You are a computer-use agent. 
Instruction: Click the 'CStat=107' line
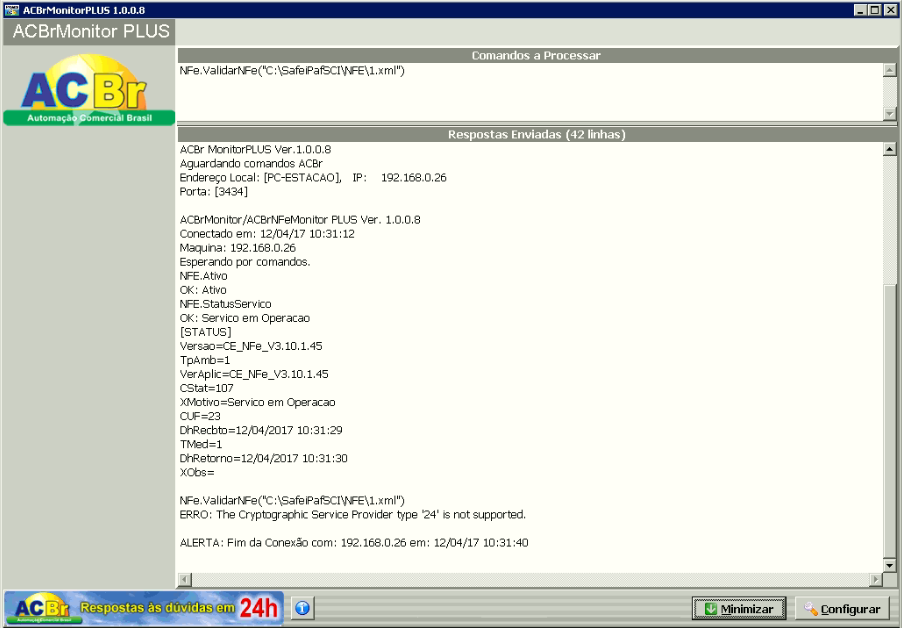207,388
